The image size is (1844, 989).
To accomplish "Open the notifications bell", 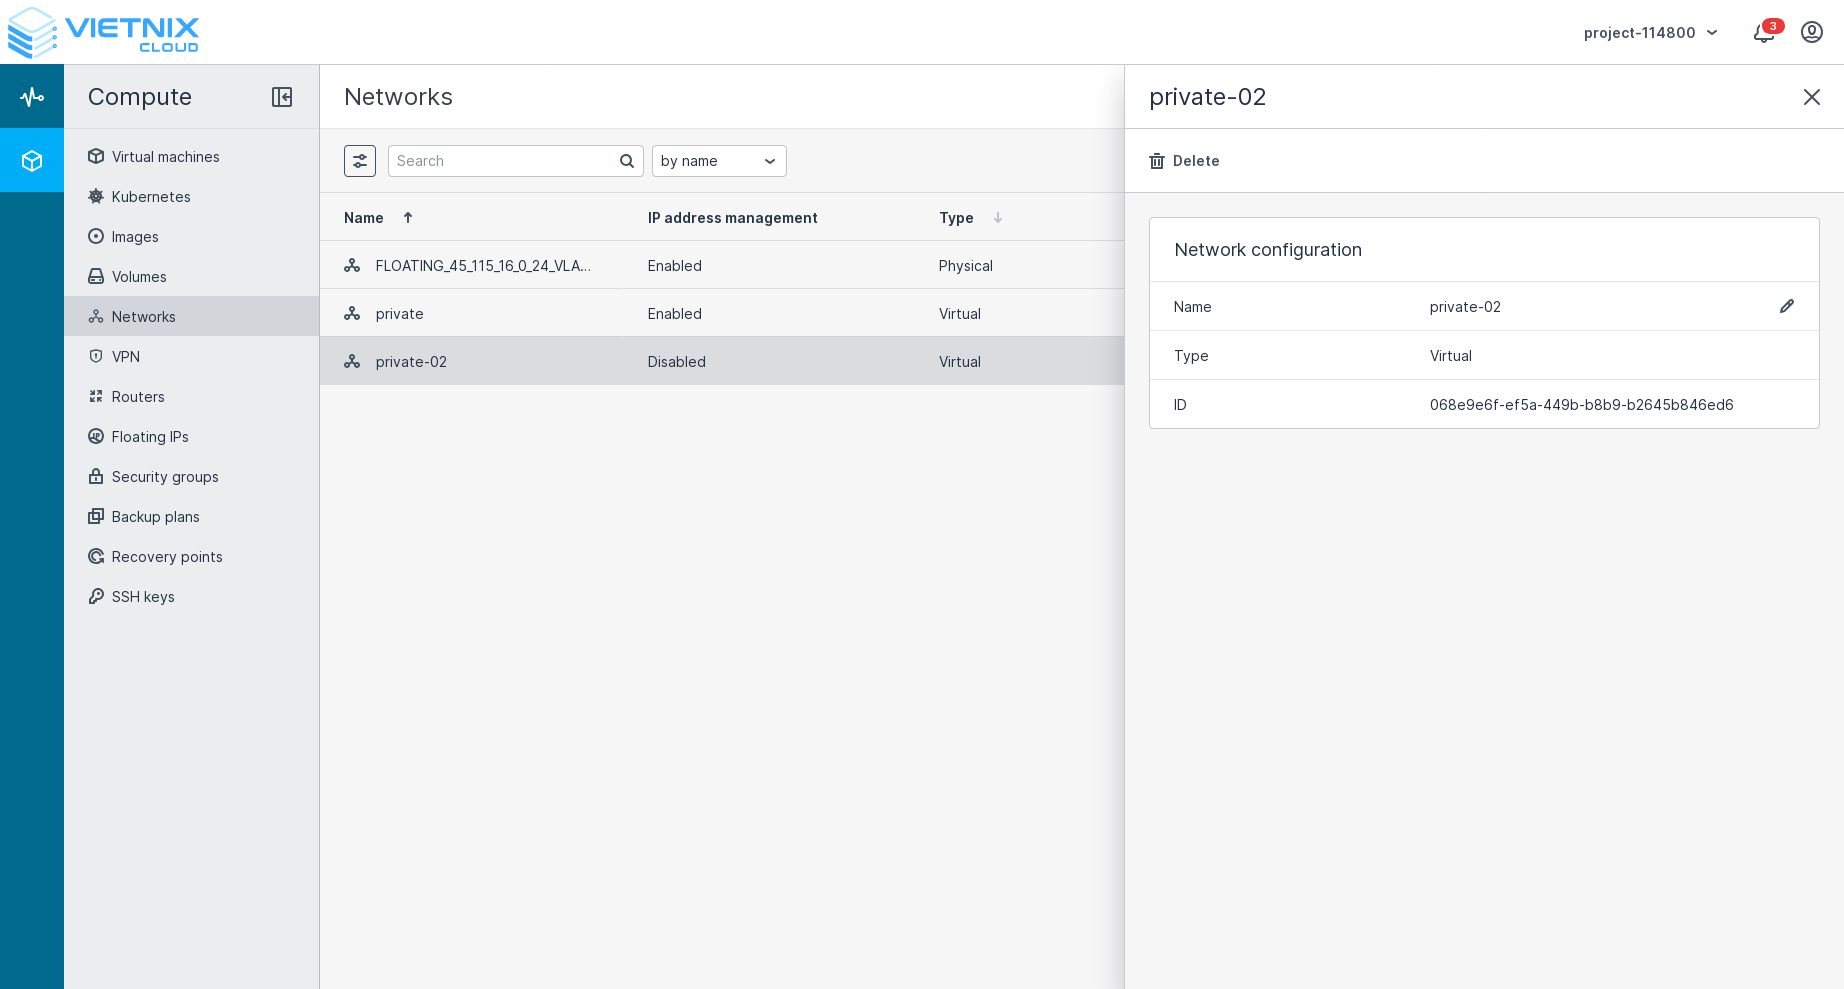I will tap(1764, 33).
